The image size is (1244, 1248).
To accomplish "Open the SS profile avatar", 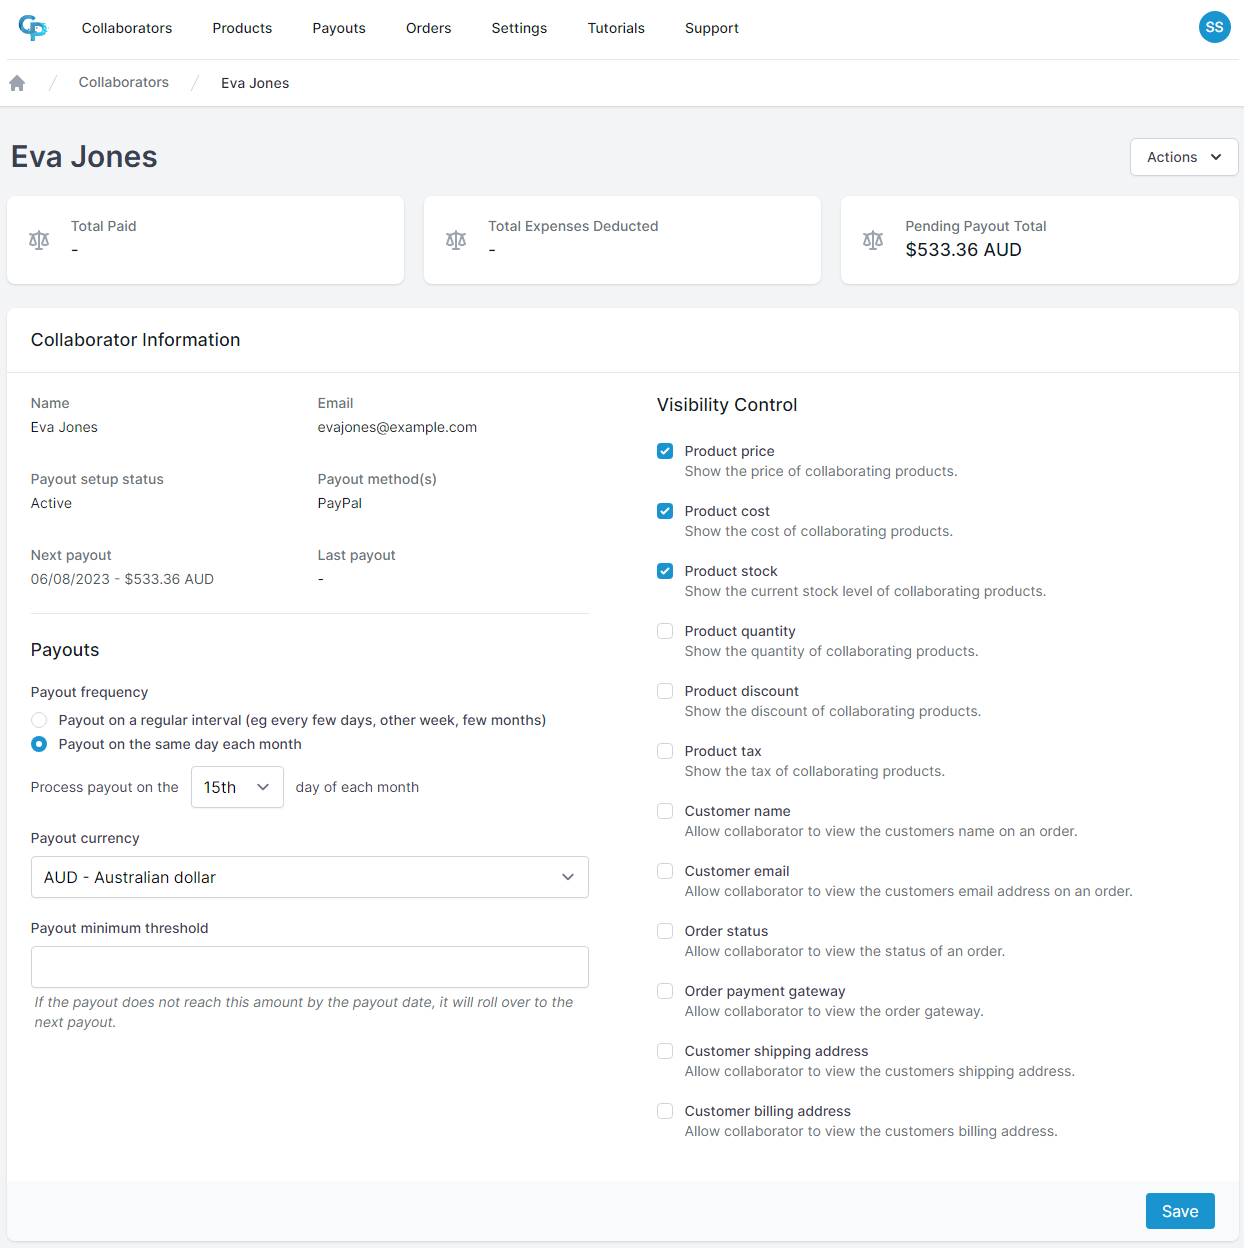I will coord(1215,27).
